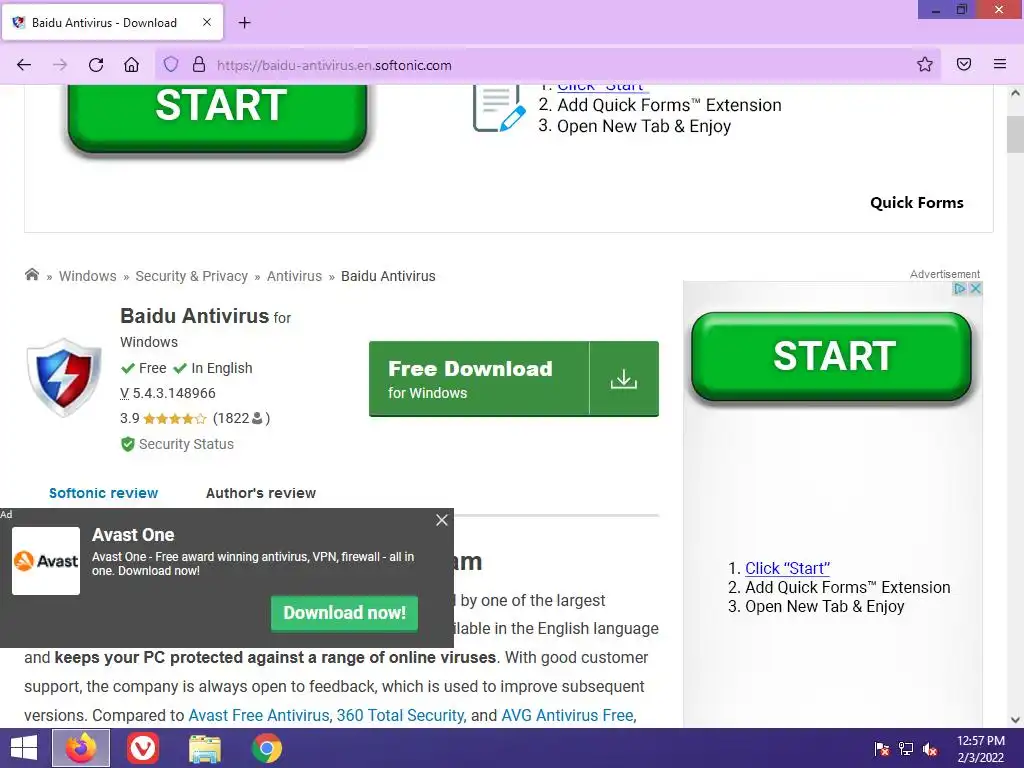1024x768 pixels.
Task: Open the Security & Privacy breadcrumb link
Action: pos(191,276)
